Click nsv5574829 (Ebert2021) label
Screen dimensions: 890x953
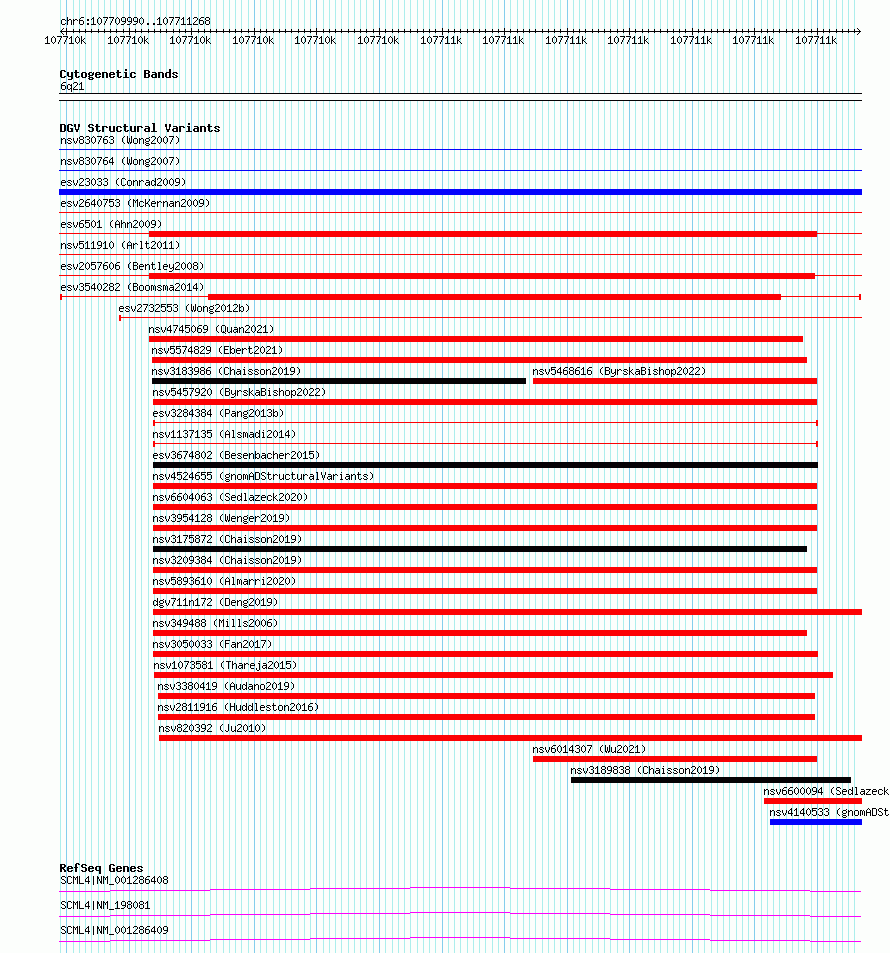click(217, 350)
